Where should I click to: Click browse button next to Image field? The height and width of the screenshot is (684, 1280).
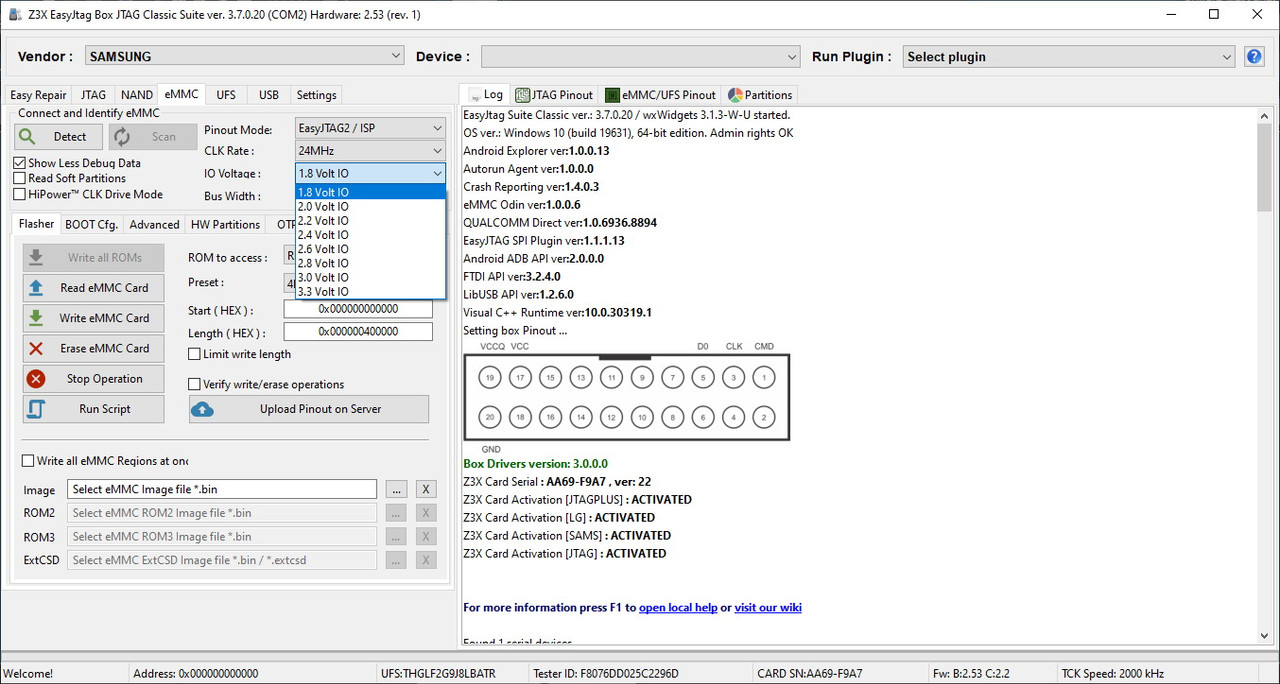(x=397, y=490)
